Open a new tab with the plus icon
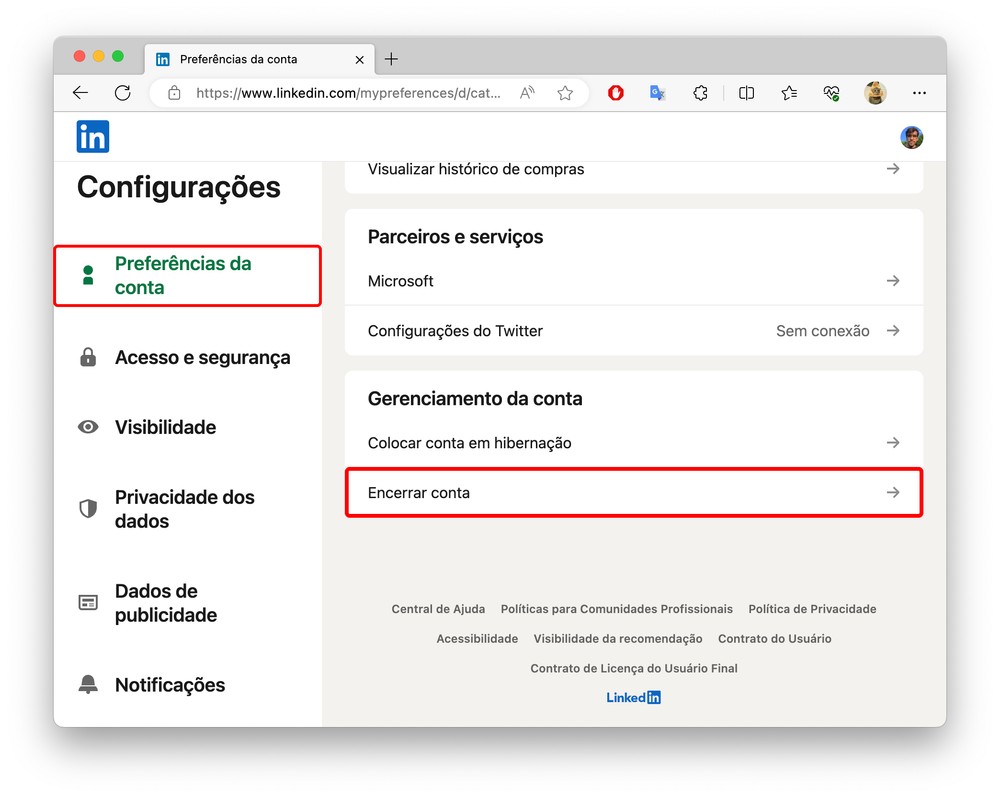The width and height of the screenshot is (1000, 798). tap(392, 59)
